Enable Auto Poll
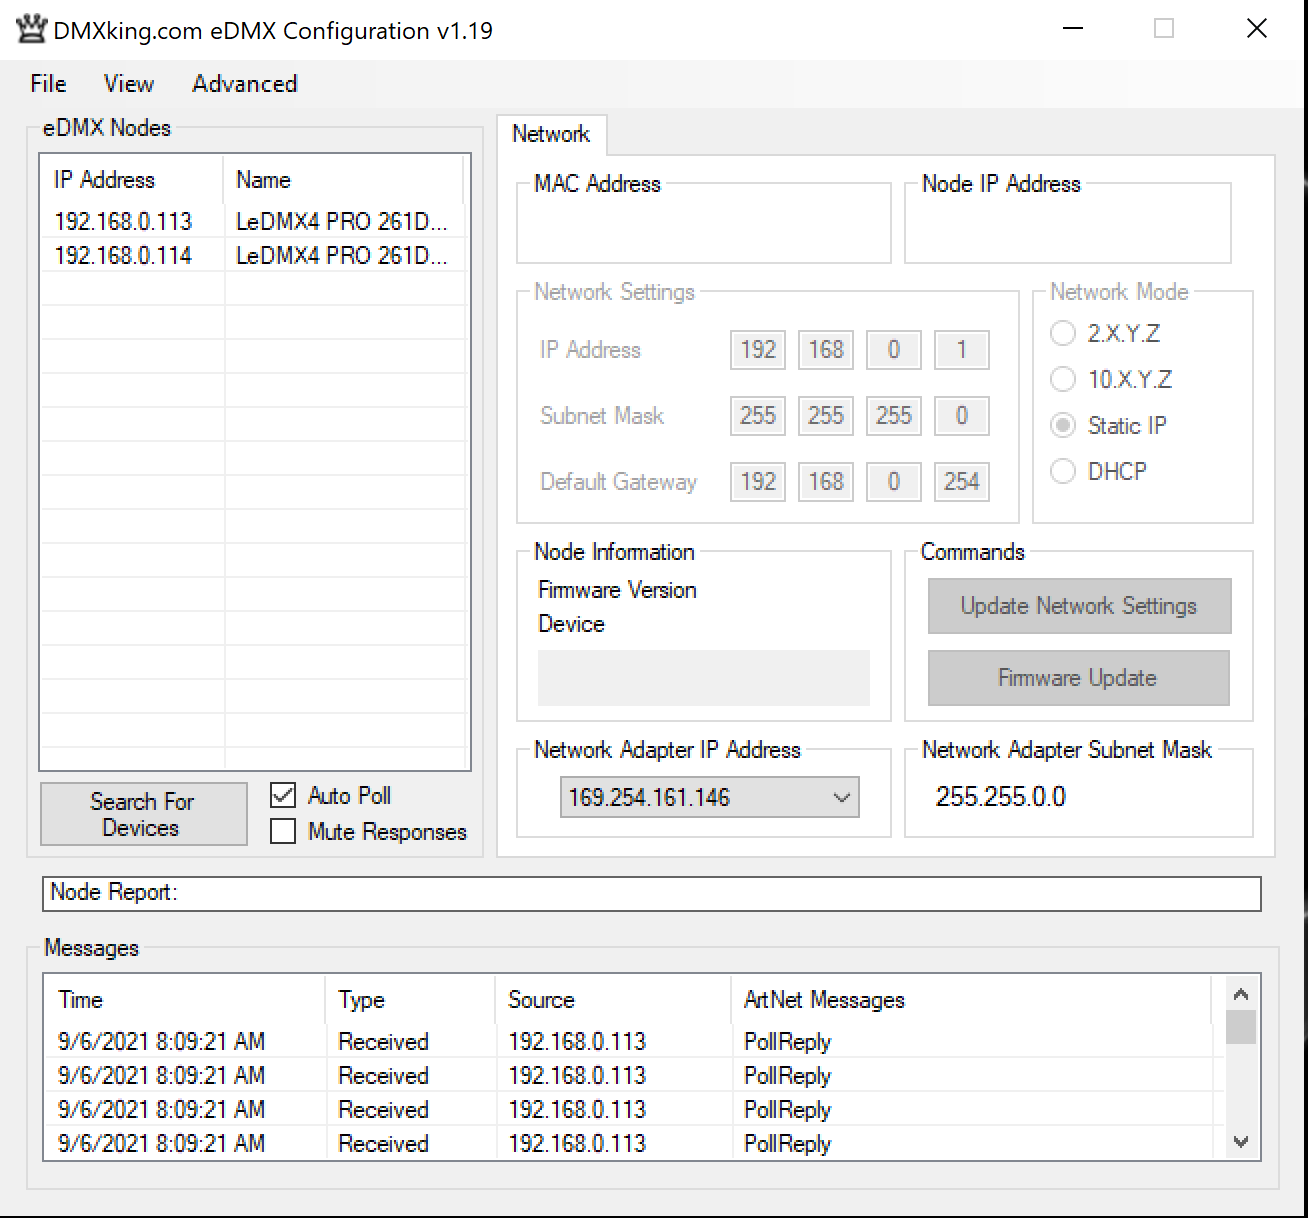 [x=282, y=795]
